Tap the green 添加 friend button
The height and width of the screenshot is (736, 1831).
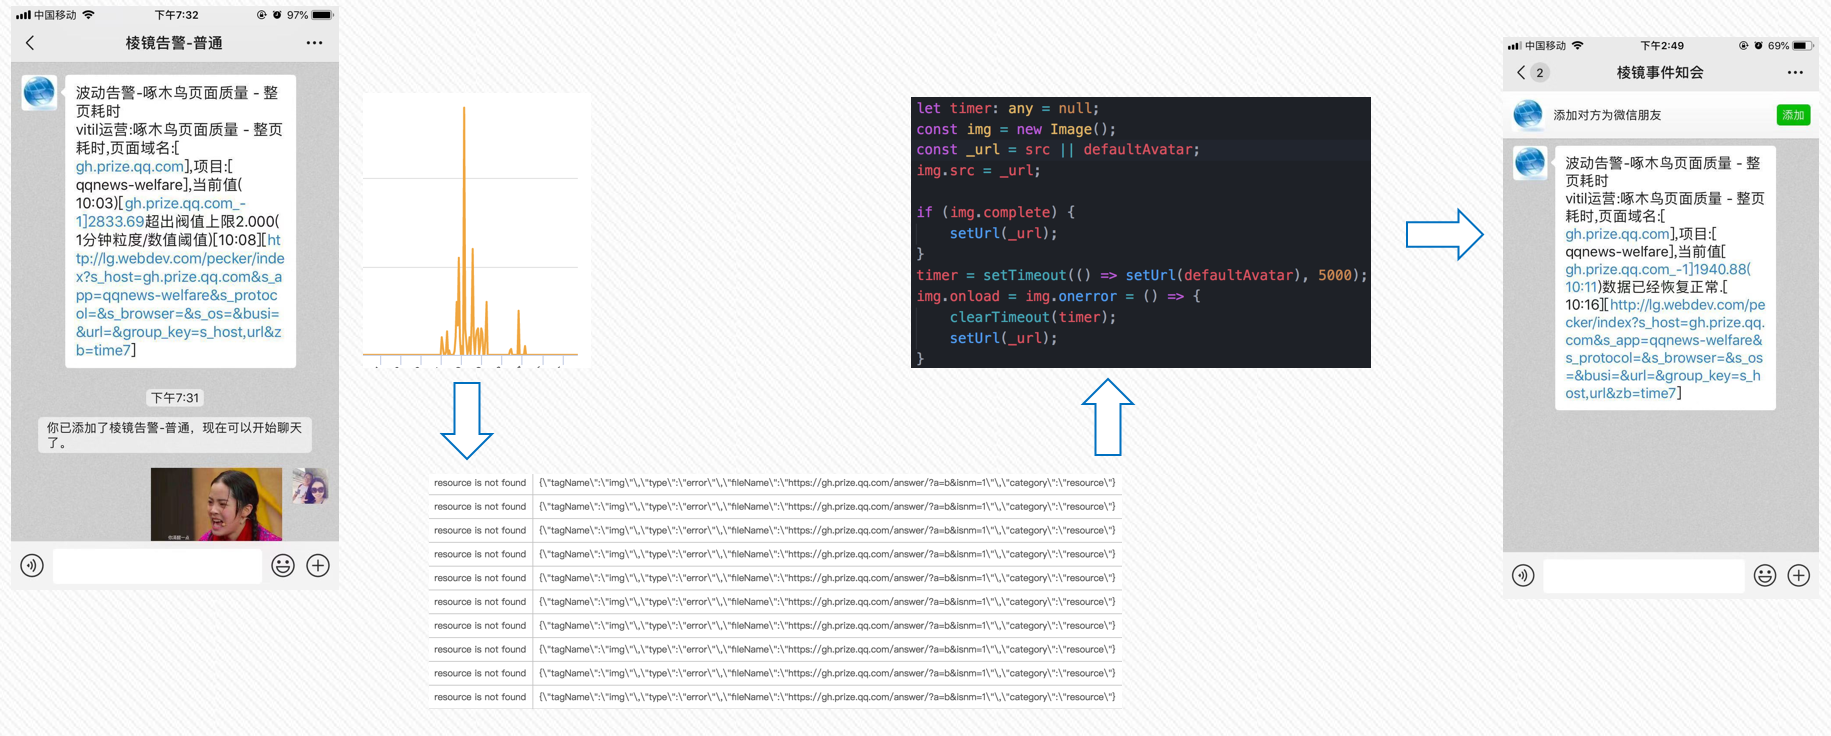1793,115
